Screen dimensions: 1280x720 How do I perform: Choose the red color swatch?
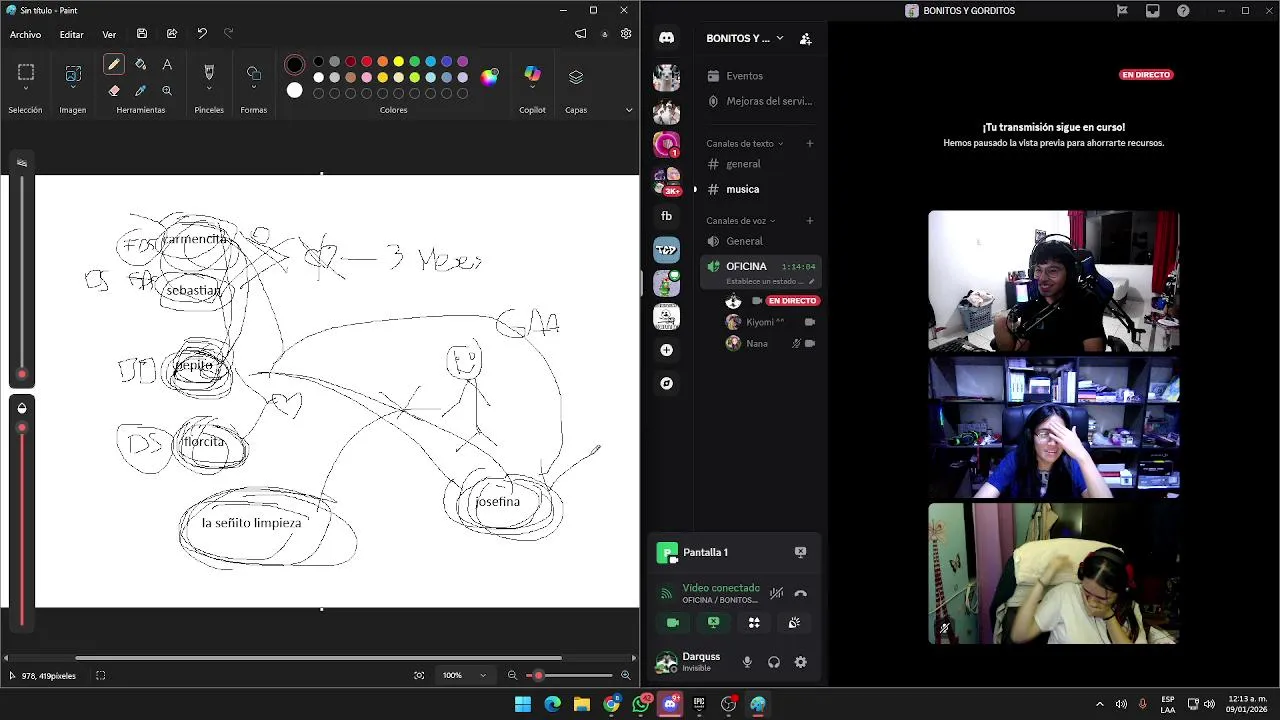[366, 62]
